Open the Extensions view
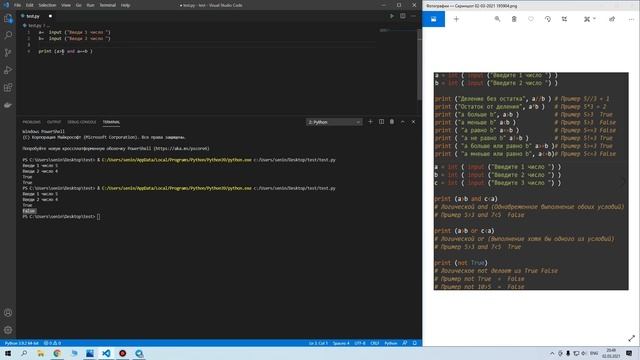The image size is (640, 360). (8, 87)
